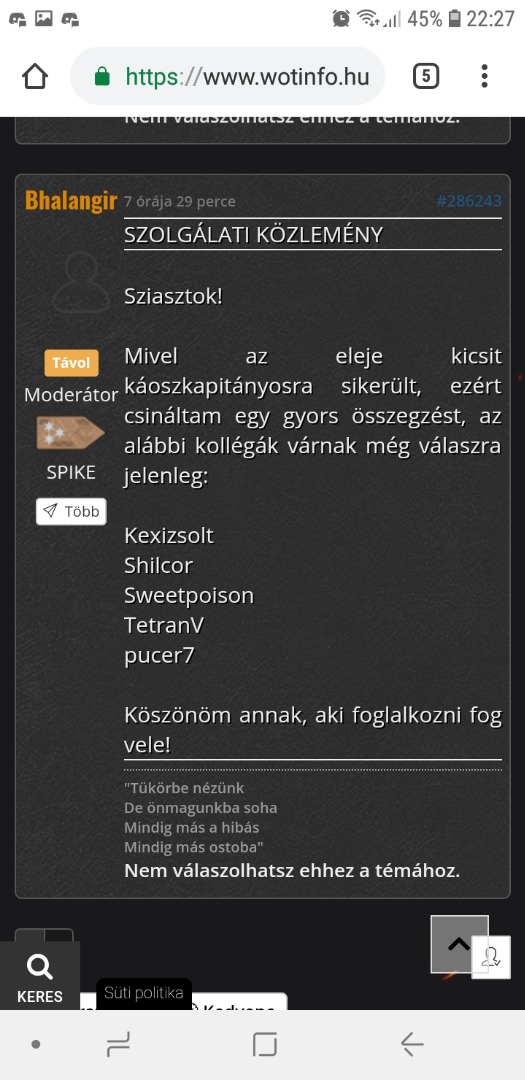Tap Bhalangir's avatar placeholder image
This screenshot has width=525, height=1080.
(x=81, y=282)
